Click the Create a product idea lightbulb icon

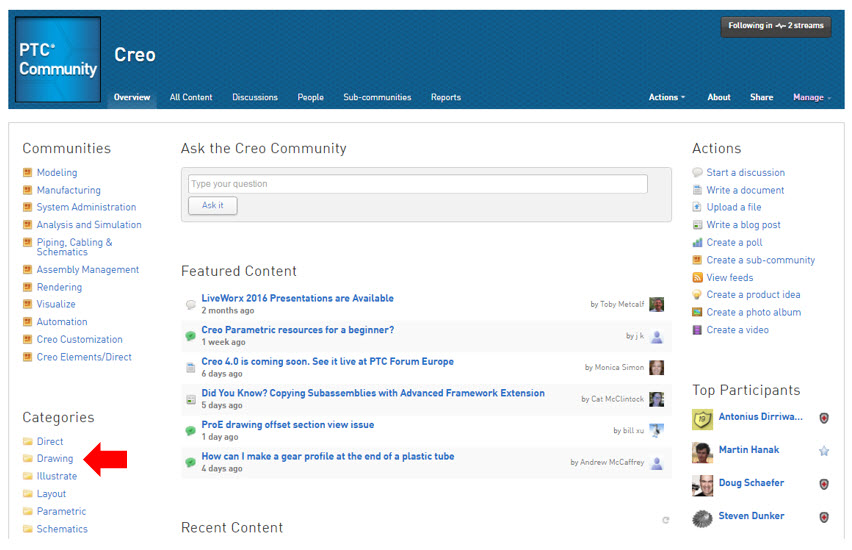[x=697, y=295]
